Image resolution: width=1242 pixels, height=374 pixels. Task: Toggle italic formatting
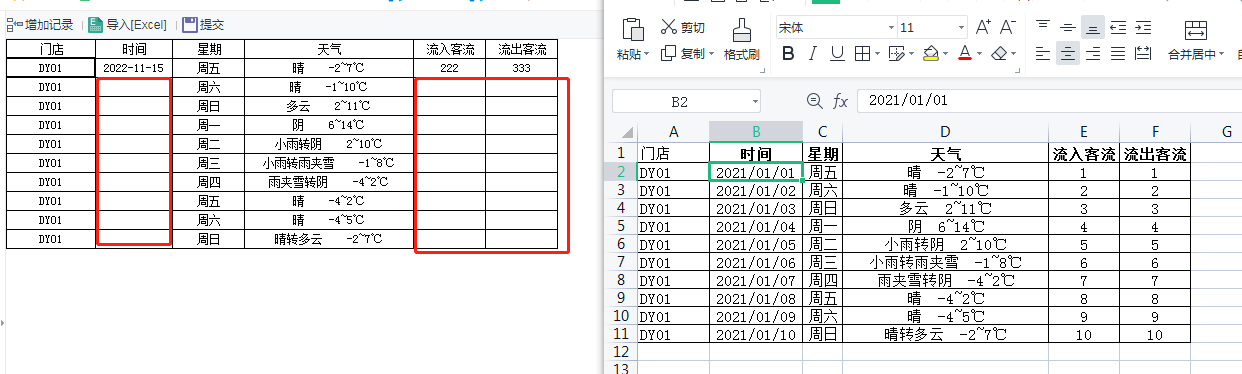click(x=813, y=53)
